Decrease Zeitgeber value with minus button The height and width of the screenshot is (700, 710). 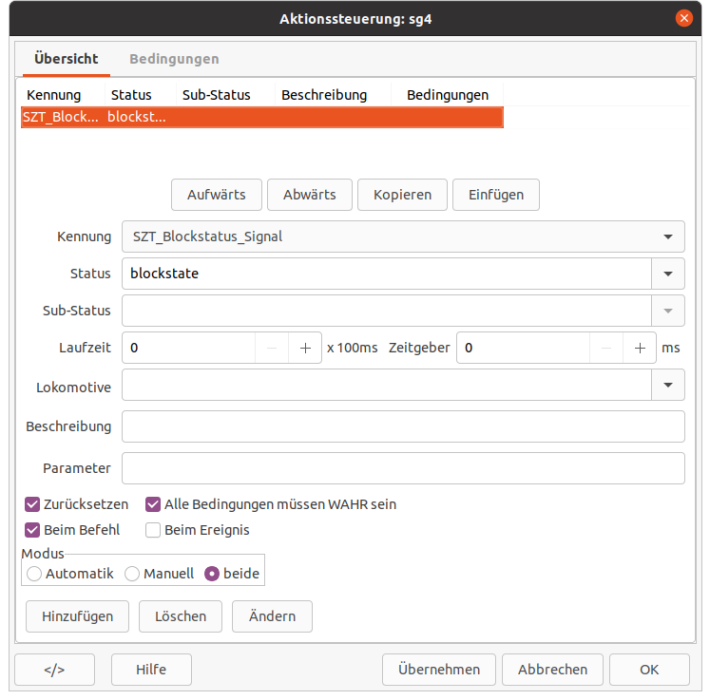[x=606, y=348]
